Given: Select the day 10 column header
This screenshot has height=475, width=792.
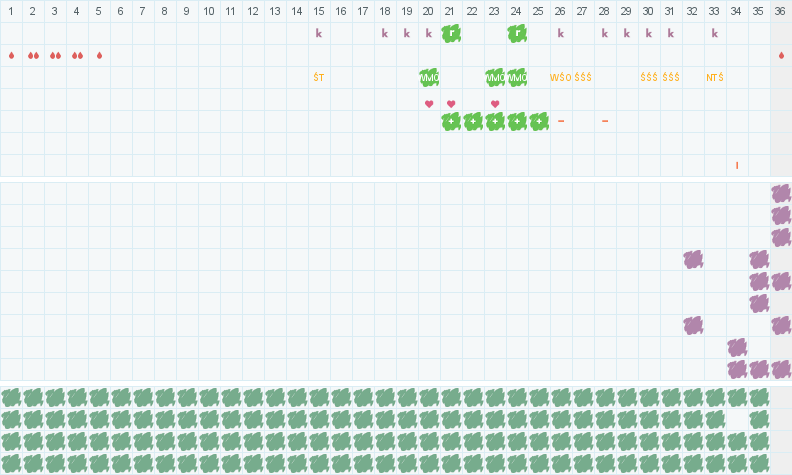Looking at the screenshot, I should [209, 10].
